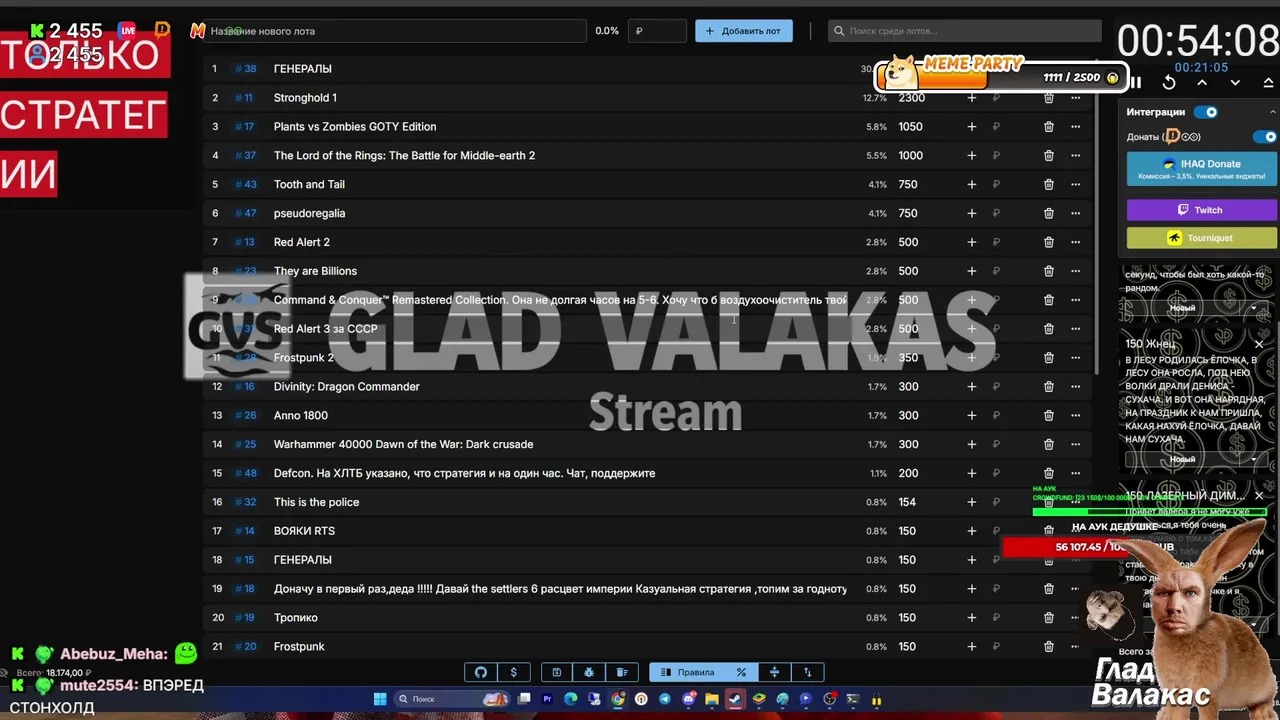Click the 154 amount for This is the police
The width and height of the screenshot is (1280, 720).
(x=908, y=502)
